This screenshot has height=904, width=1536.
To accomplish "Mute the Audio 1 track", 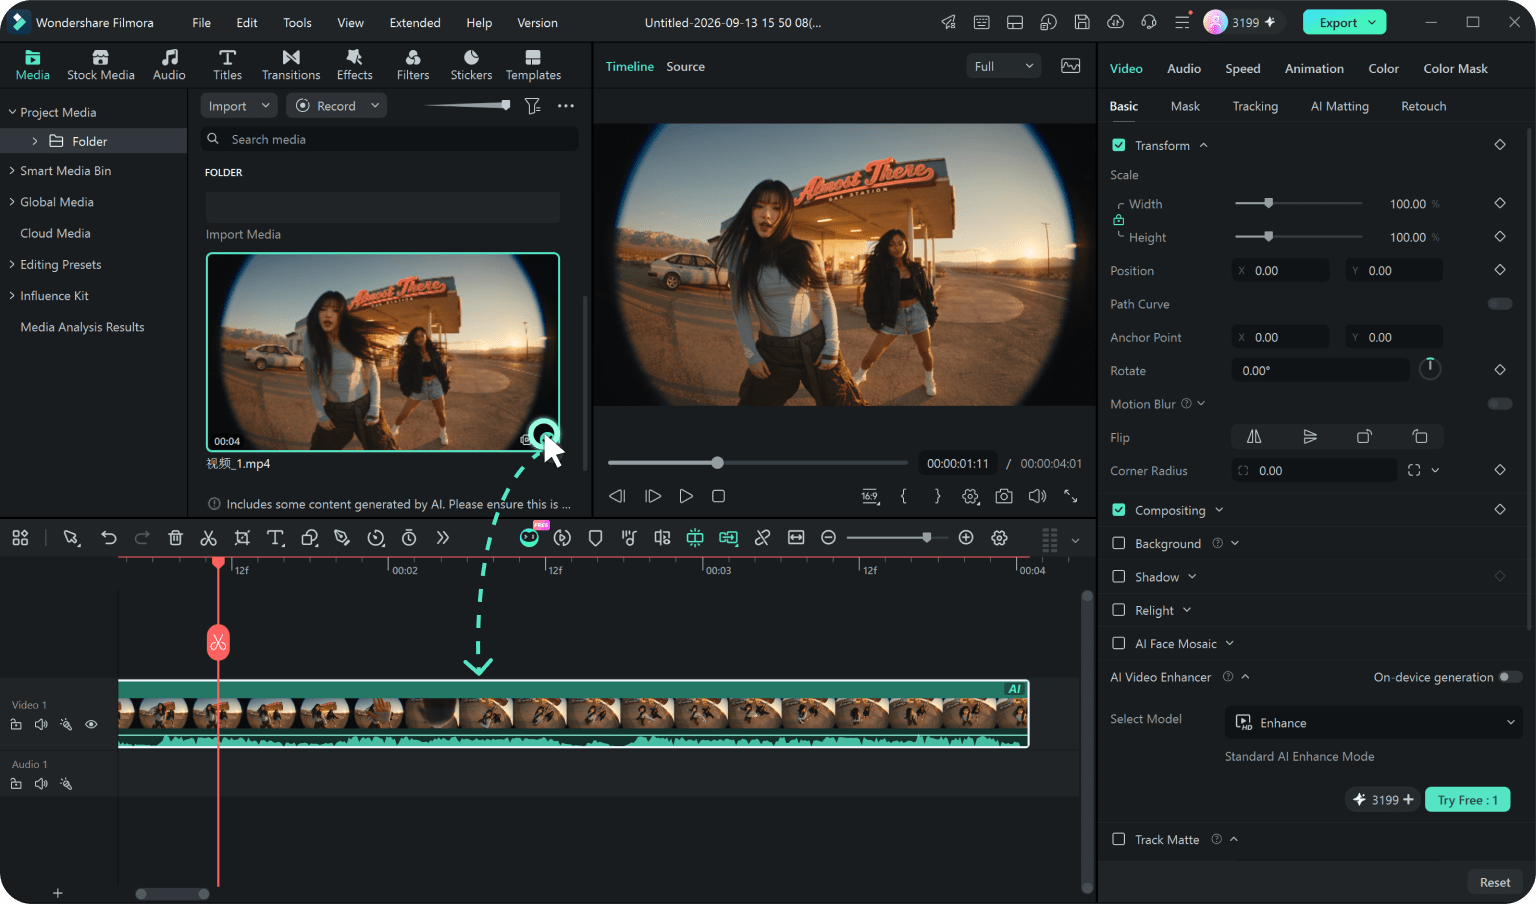I will 41,784.
